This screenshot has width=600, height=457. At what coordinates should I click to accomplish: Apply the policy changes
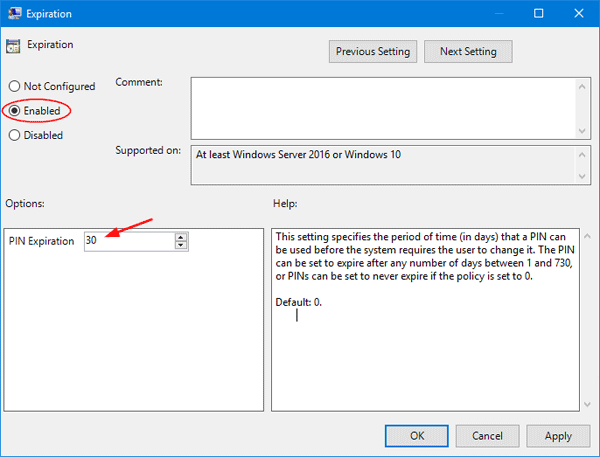(x=557, y=435)
